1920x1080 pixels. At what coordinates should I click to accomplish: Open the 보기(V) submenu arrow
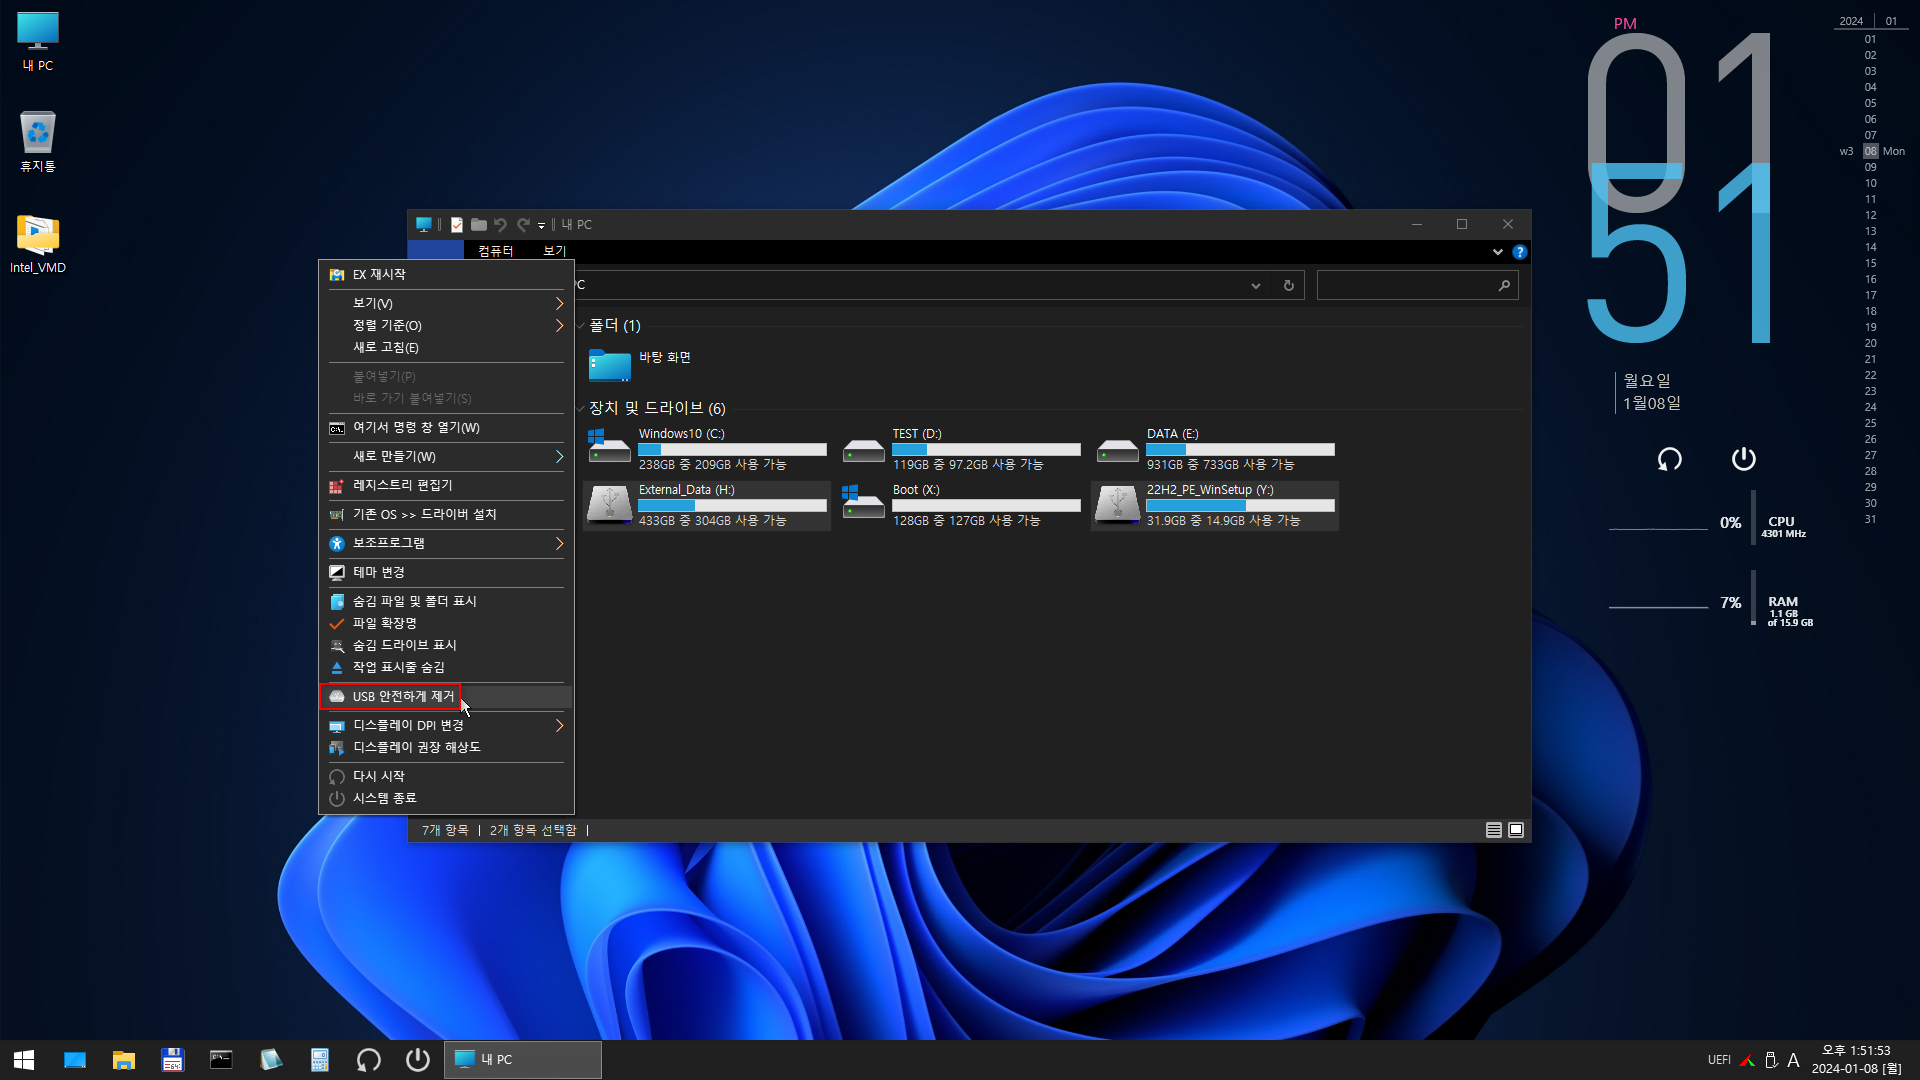pyautogui.click(x=559, y=303)
